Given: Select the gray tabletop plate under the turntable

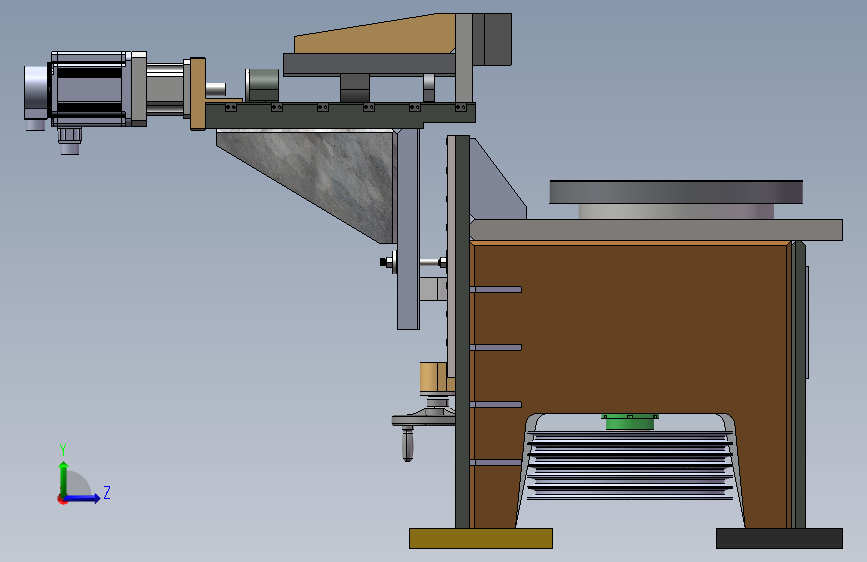Looking at the screenshot, I should coord(656,230).
